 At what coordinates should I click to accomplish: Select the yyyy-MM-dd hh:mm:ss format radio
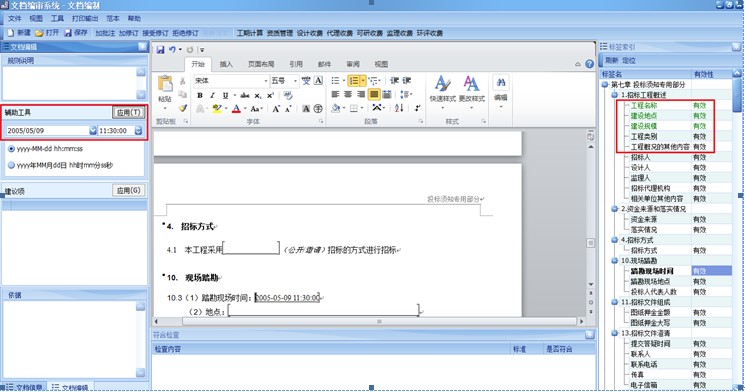click(11, 149)
